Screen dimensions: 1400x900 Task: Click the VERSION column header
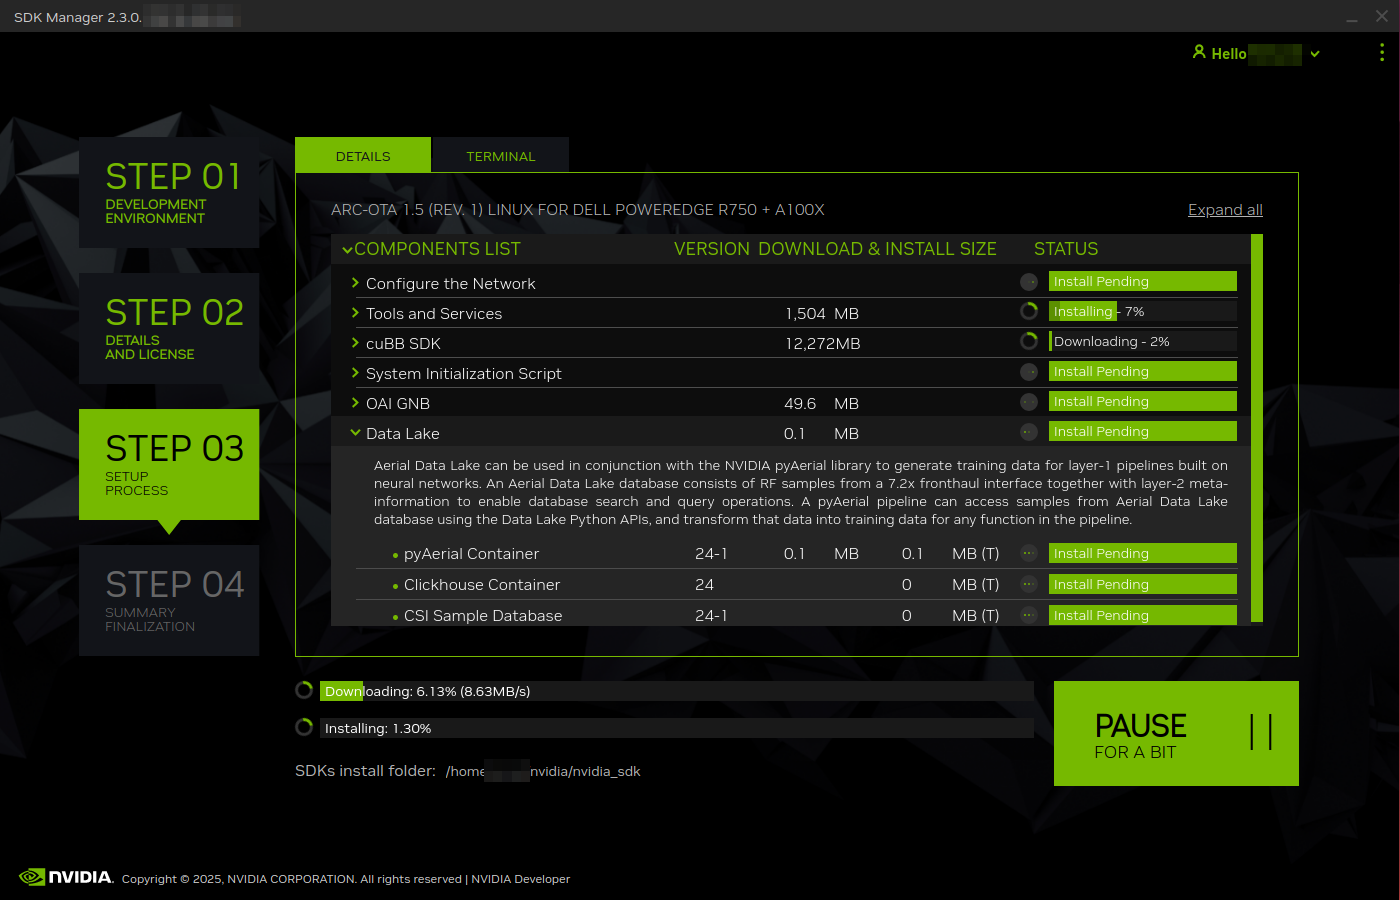click(712, 249)
